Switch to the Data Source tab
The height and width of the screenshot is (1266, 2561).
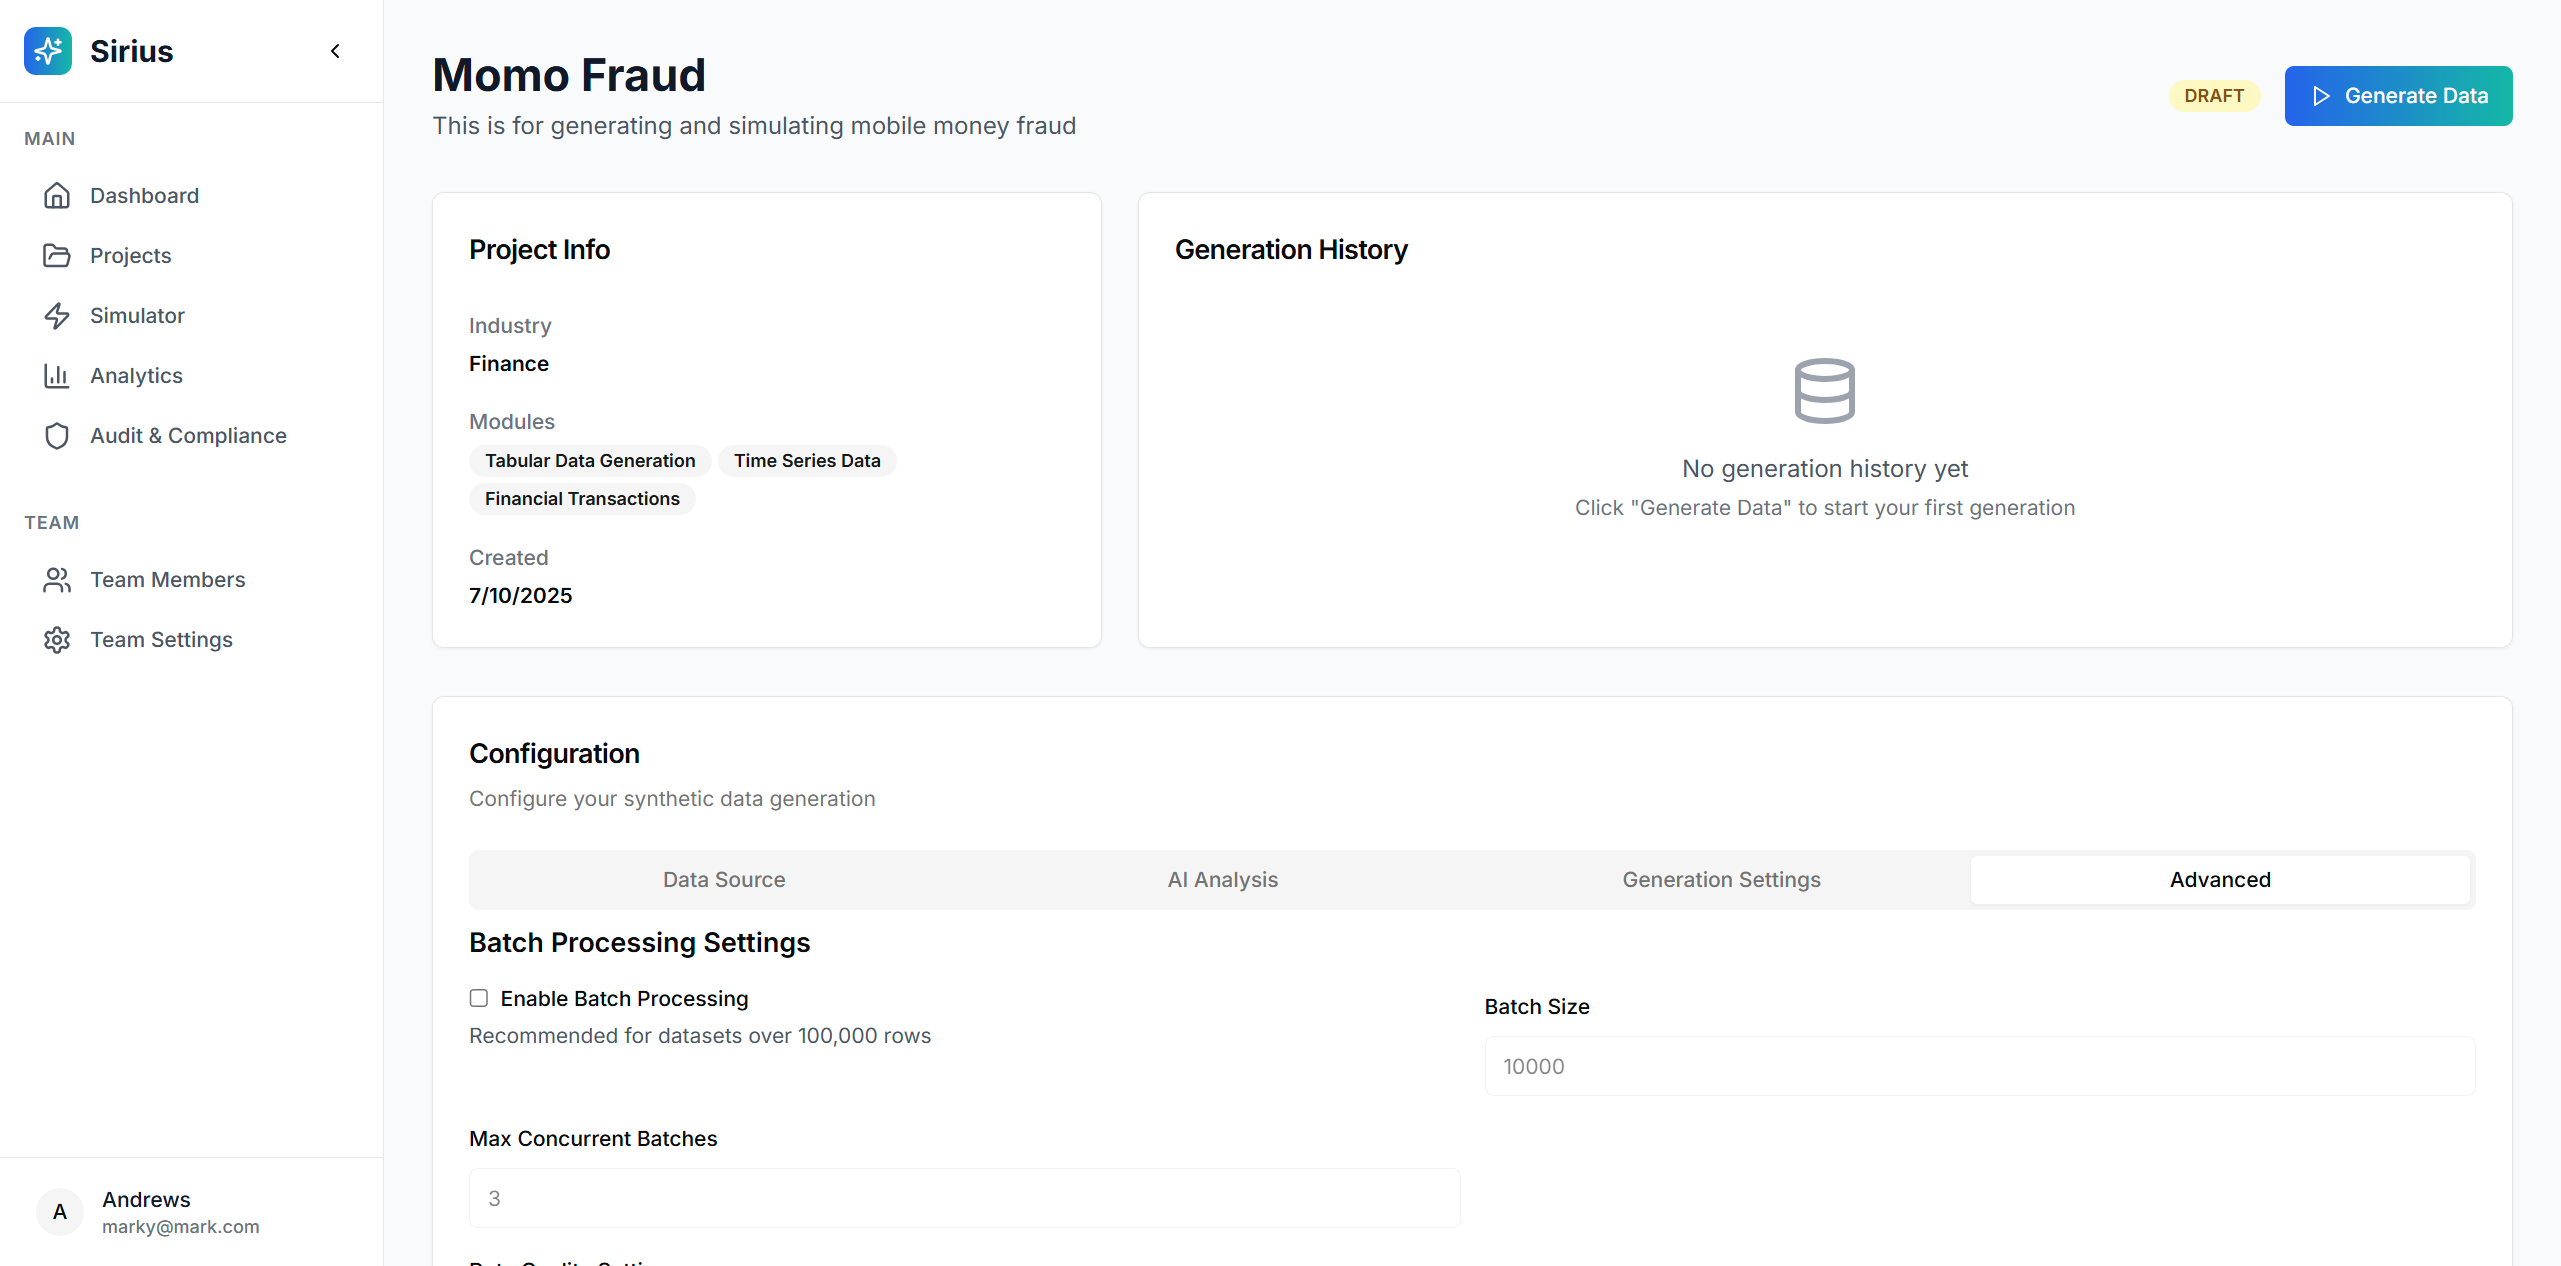coord(723,880)
